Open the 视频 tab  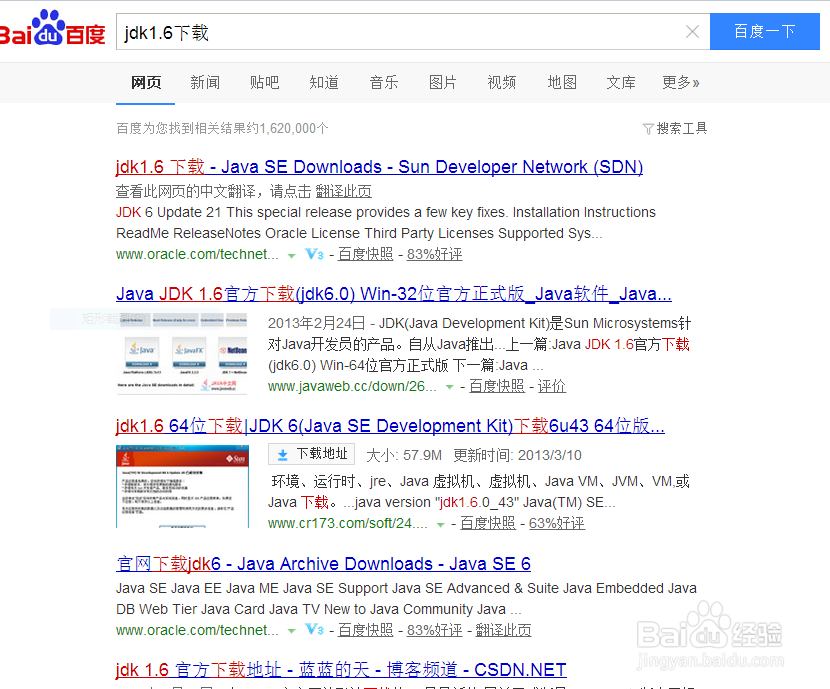(x=501, y=83)
